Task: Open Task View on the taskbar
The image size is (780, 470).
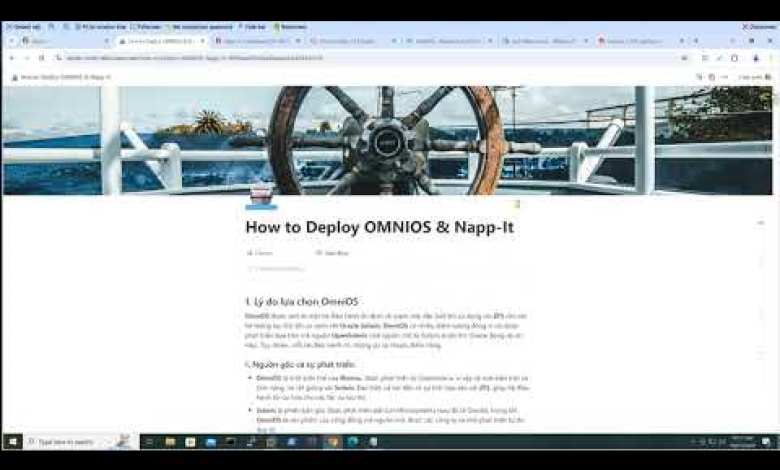Action: tap(149, 442)
